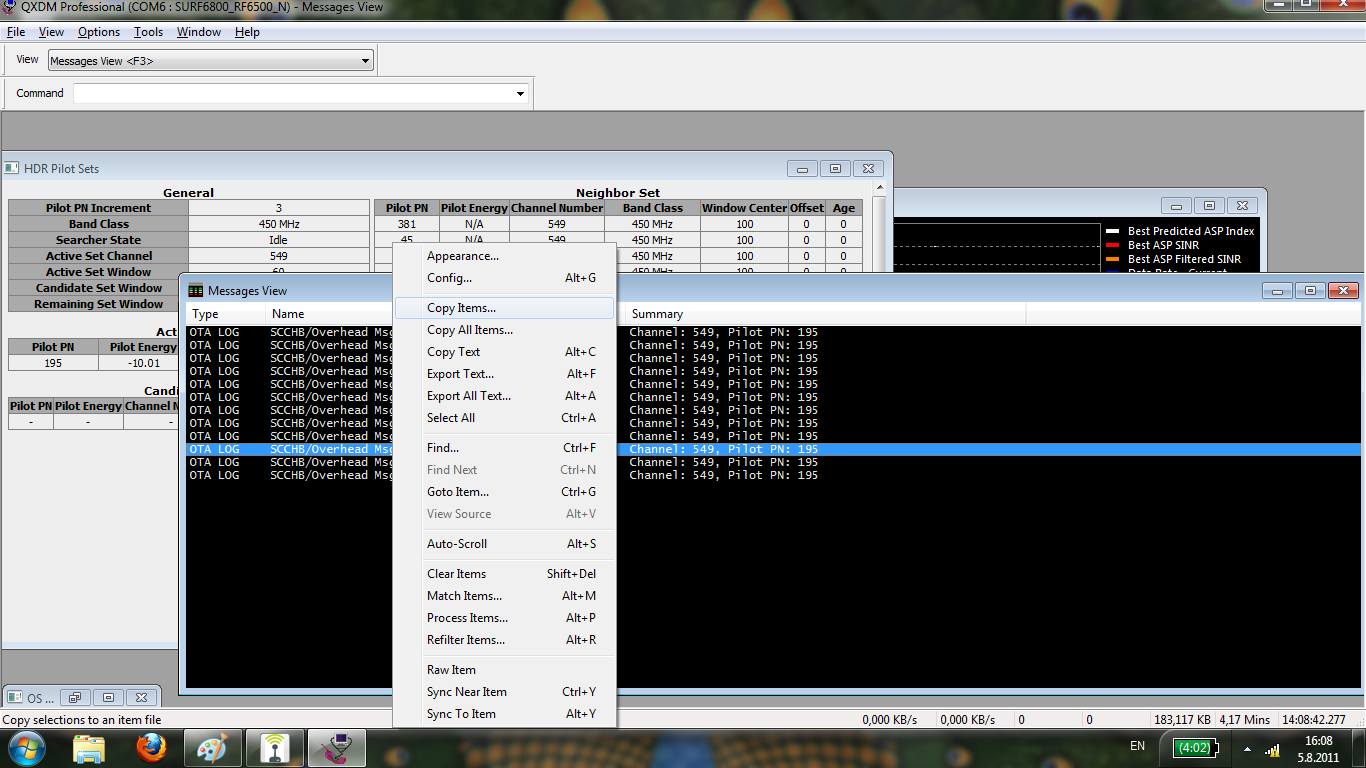Maximize the HDR Pilot Sets window
This screenshot has height=768, width=1366.
(x=835, y=169)
